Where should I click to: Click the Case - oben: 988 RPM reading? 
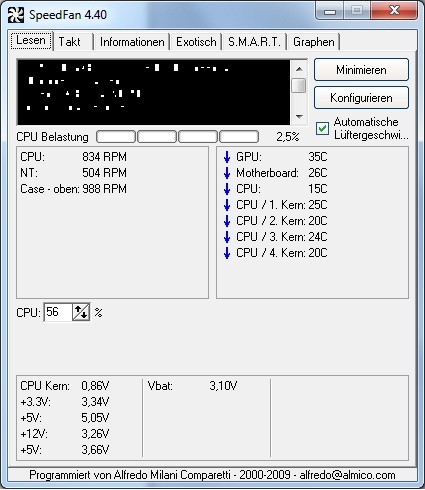[x=73, y=189]
